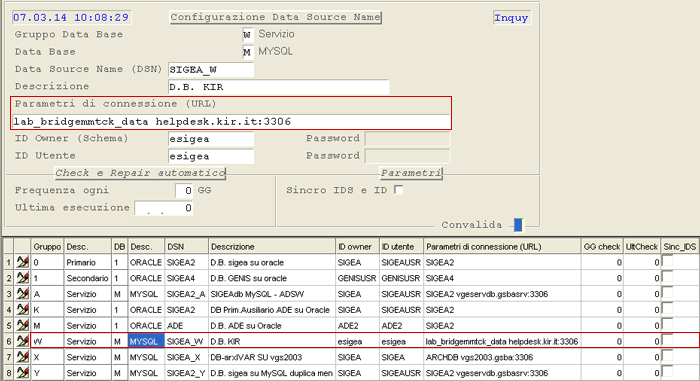Click the edit icon in row 3

[x=22, y=294]
